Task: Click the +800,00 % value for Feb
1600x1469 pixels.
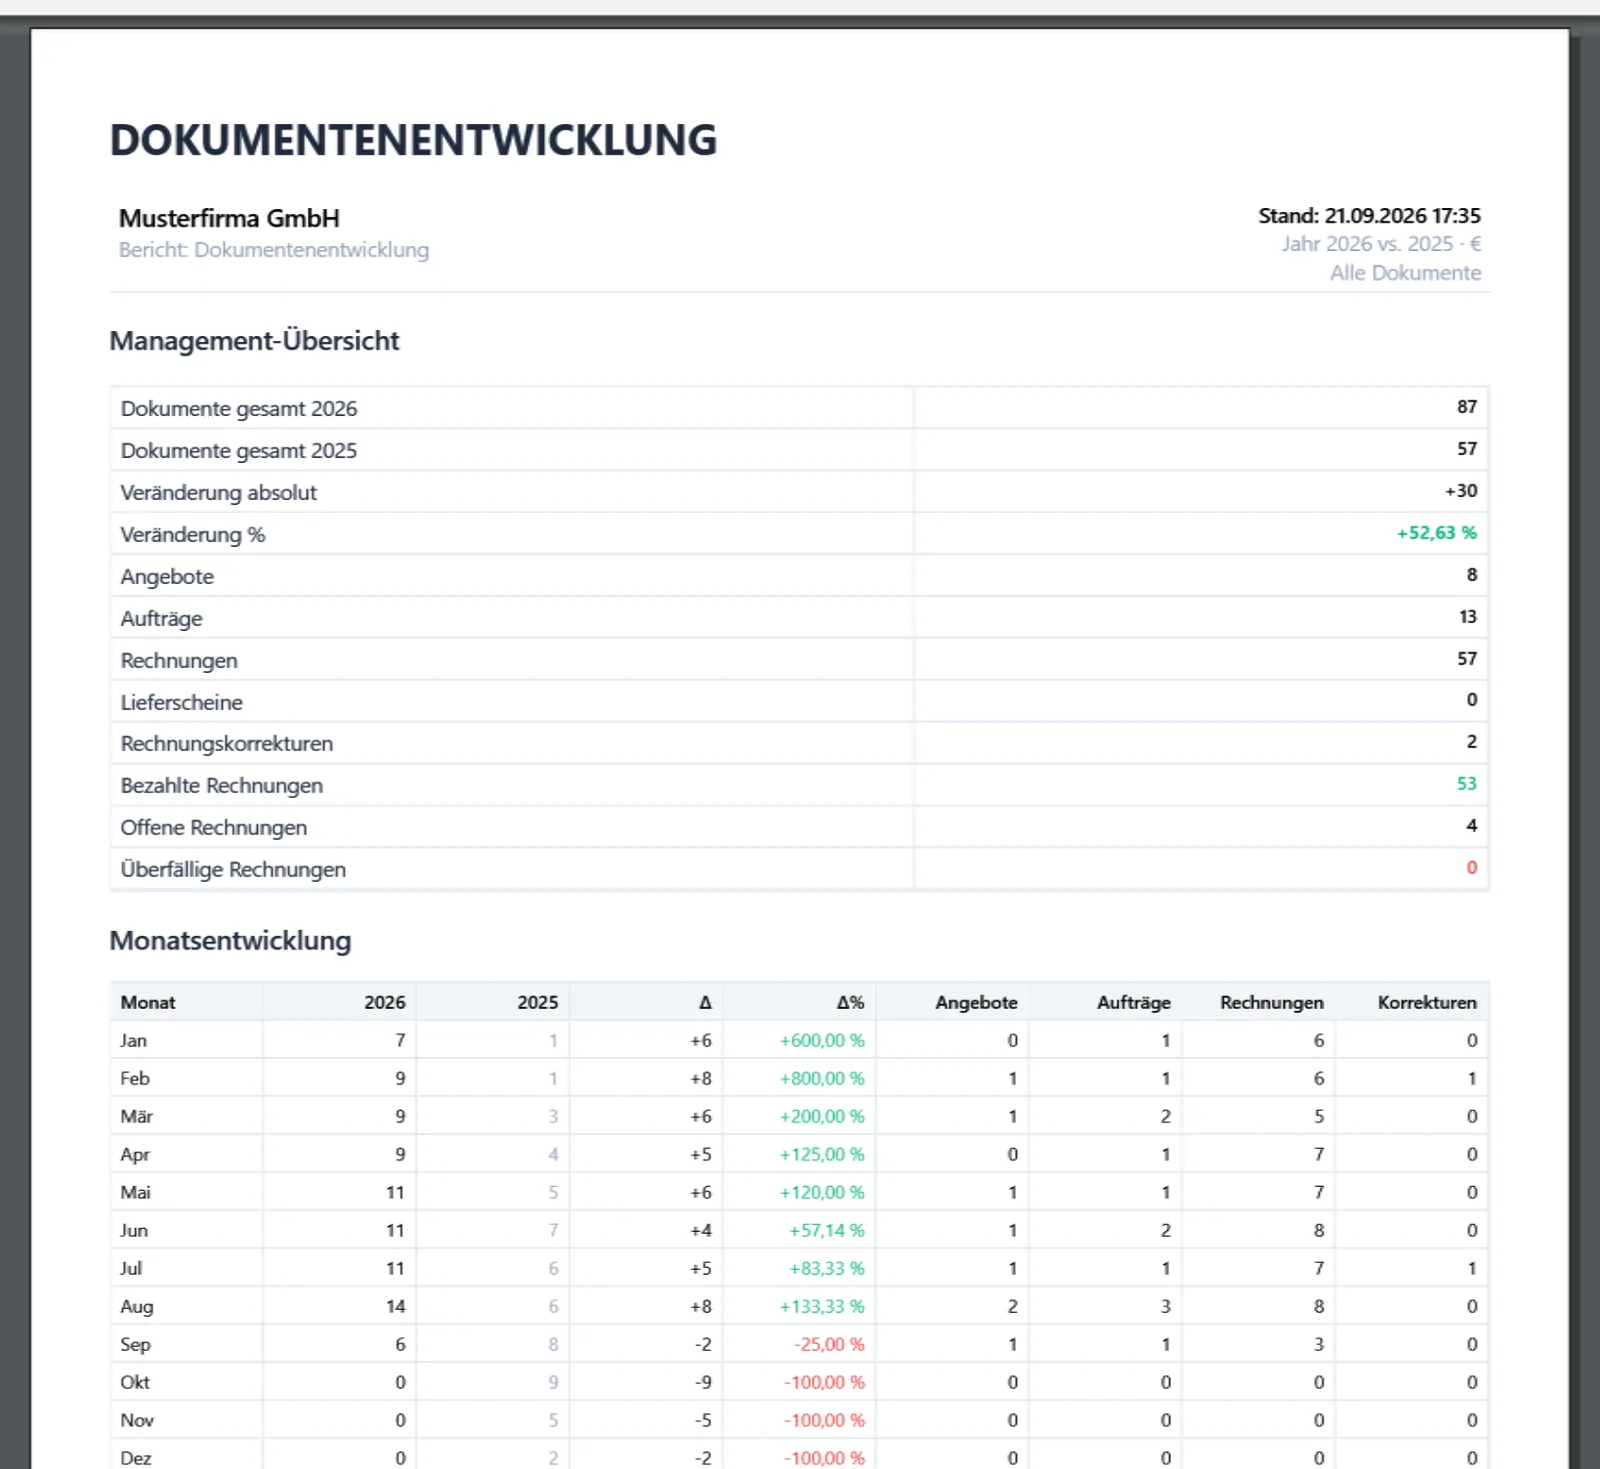Action: point(822,1078)
